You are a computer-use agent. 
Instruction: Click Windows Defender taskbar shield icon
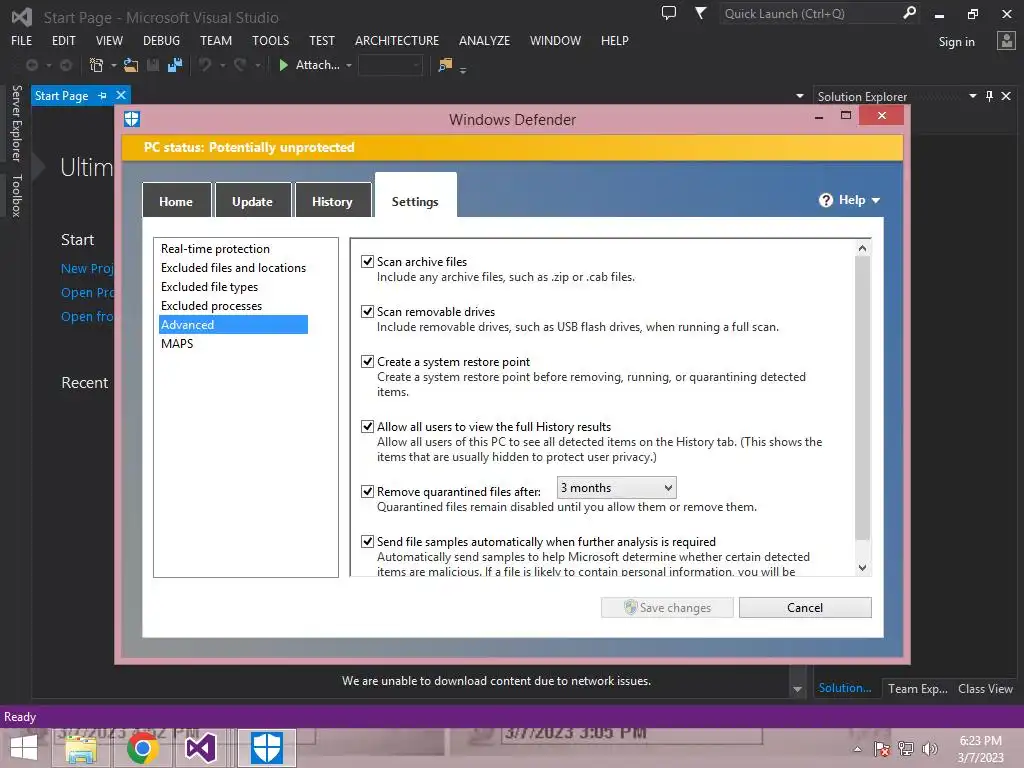266,748
